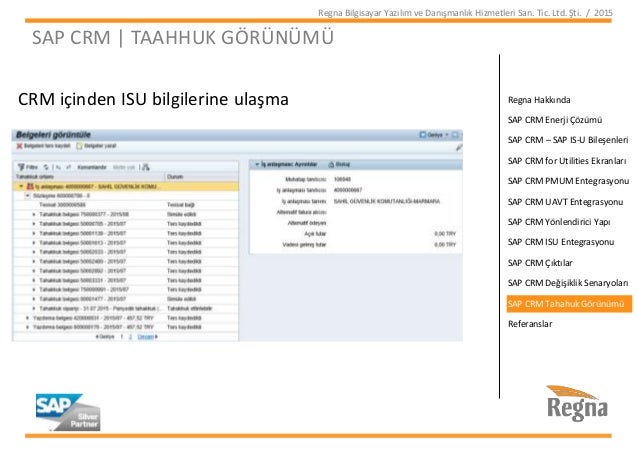638x450 pixels.
Task: Open Referanslar sidebar item
Action: pos(530,324)
